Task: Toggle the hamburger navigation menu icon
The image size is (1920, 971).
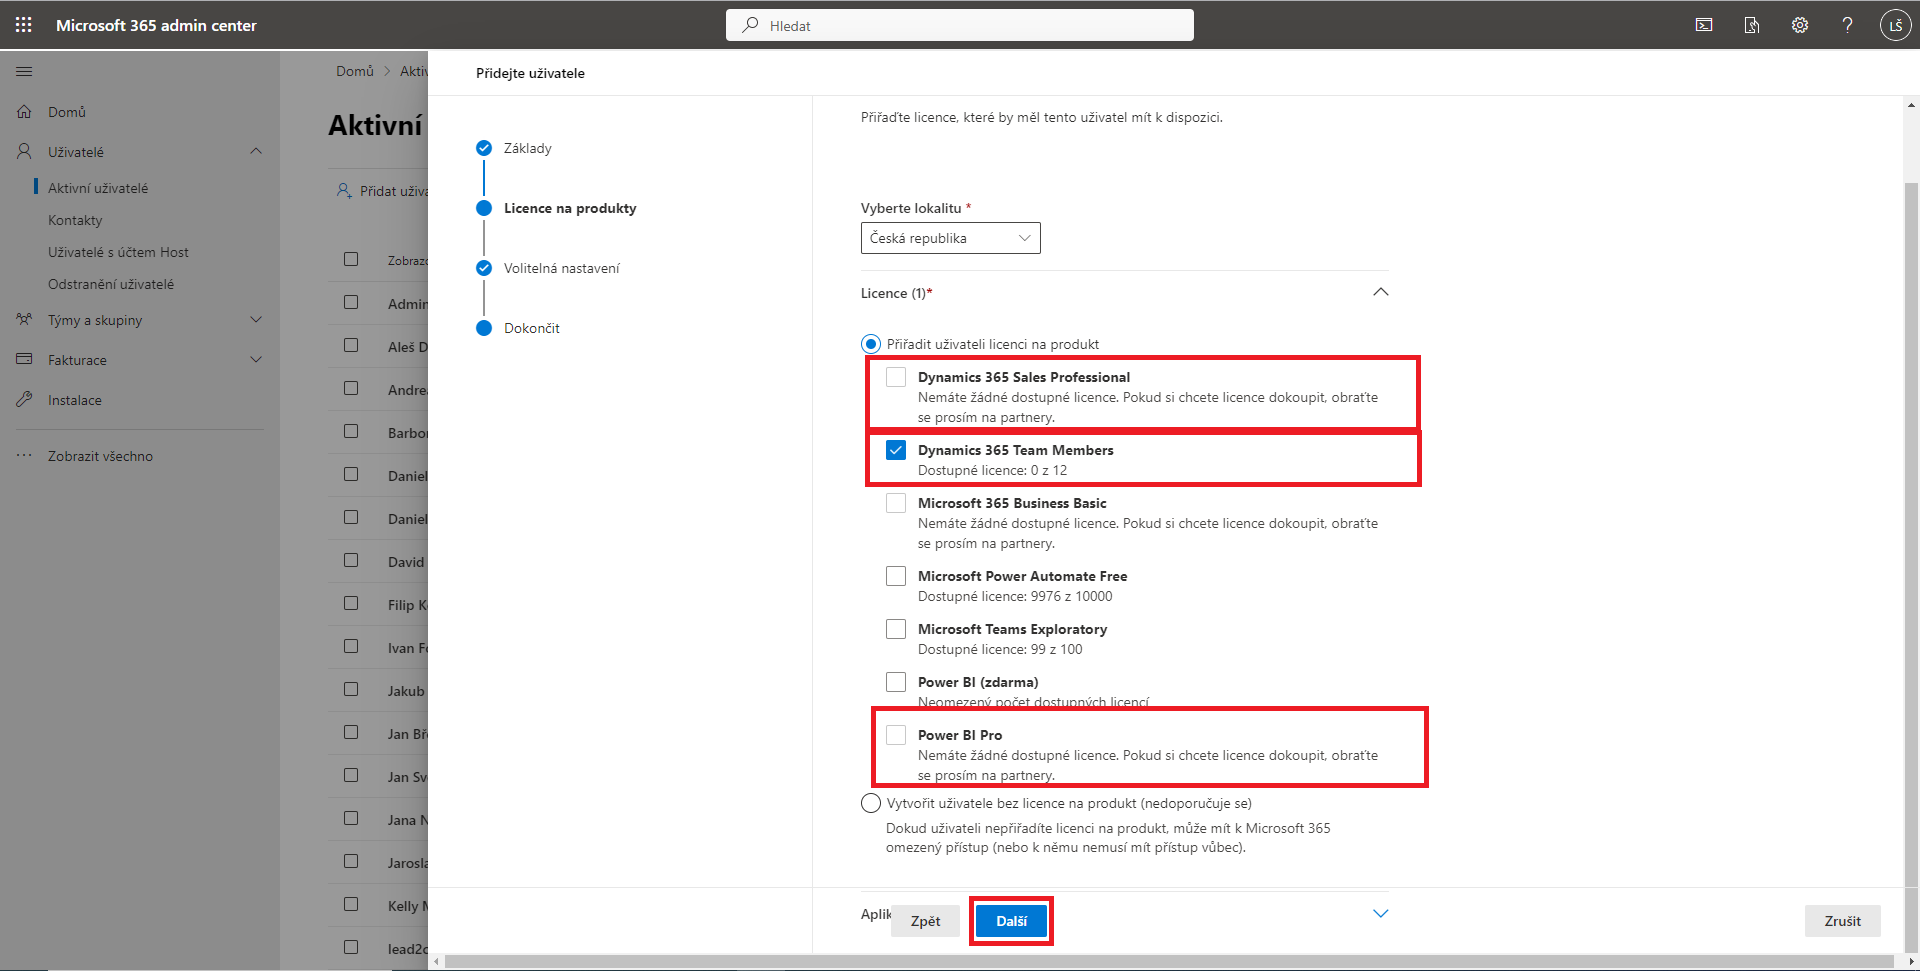Action: 24,71
